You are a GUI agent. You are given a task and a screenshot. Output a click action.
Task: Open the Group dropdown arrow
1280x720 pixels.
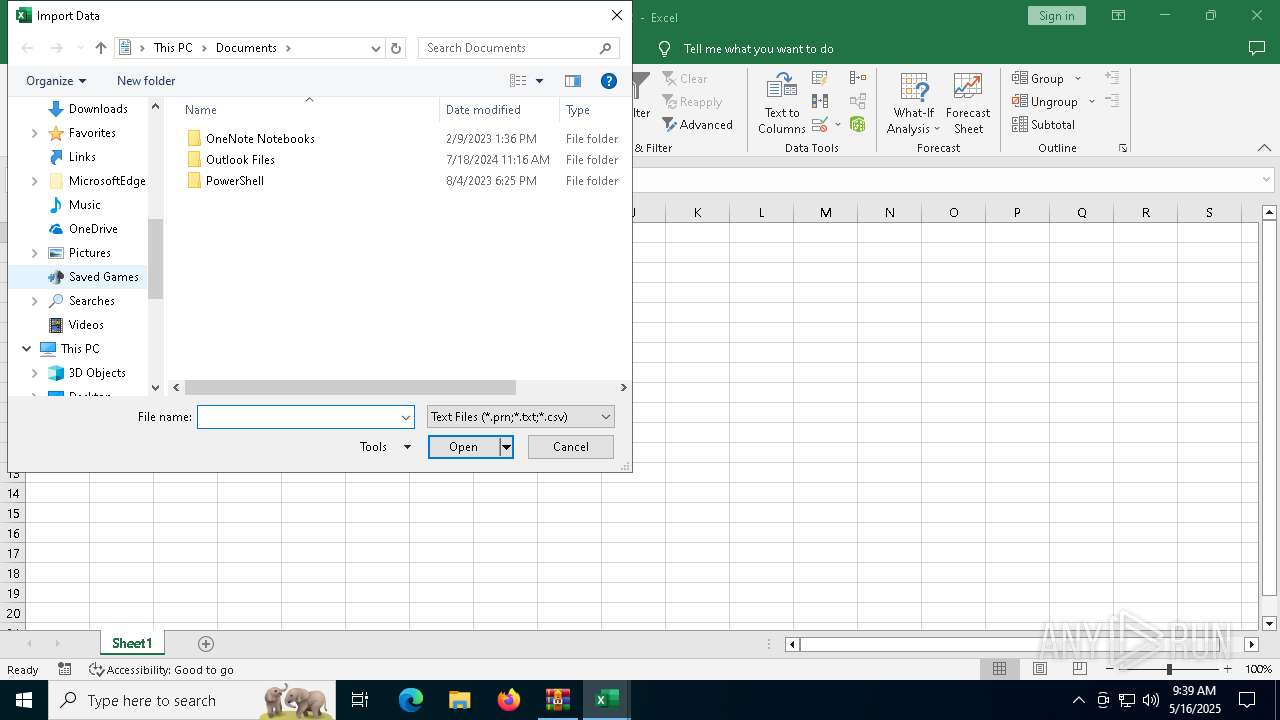point(1078,78)
